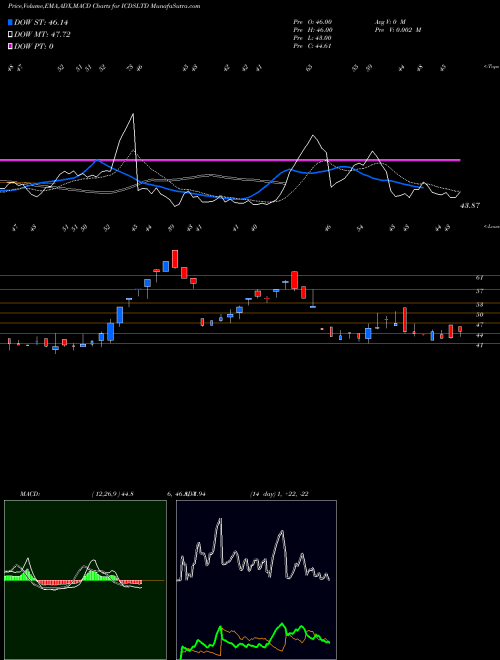
Task: Click the 61 price axis label
Action: [x=479, y=278]
